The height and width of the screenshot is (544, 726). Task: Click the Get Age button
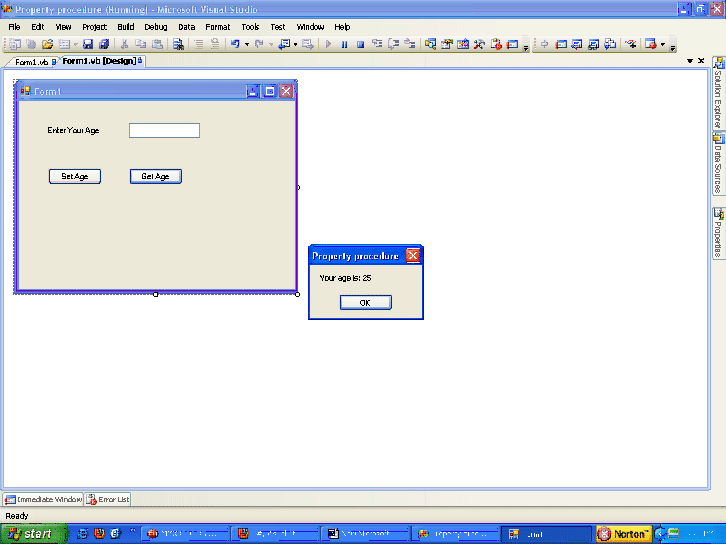coord(156,176)
